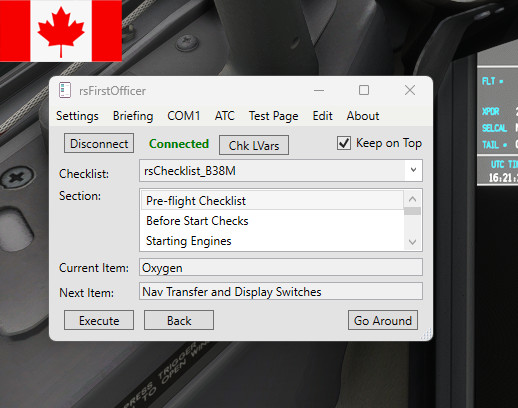
Task: Open the ATC menu
Action: tap(225, 116)
